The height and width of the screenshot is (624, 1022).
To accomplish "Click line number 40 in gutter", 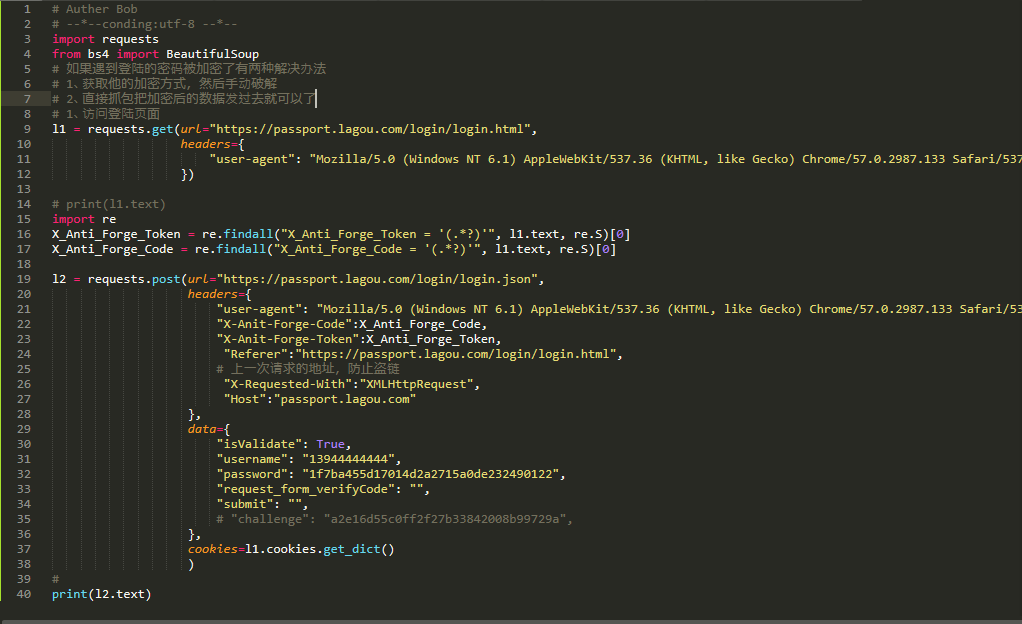I will tap(23, 594).
